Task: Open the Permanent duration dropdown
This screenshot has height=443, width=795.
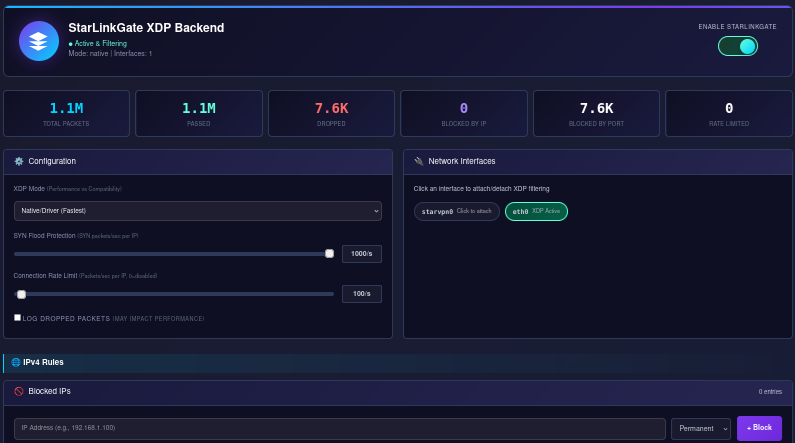Action: (x=701, y=428)
